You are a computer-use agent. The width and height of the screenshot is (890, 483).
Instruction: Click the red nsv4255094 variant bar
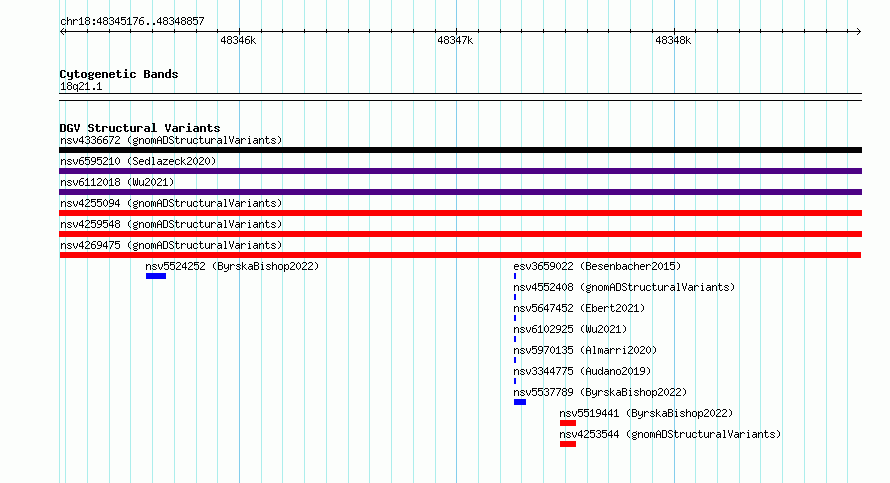(460, 213)
